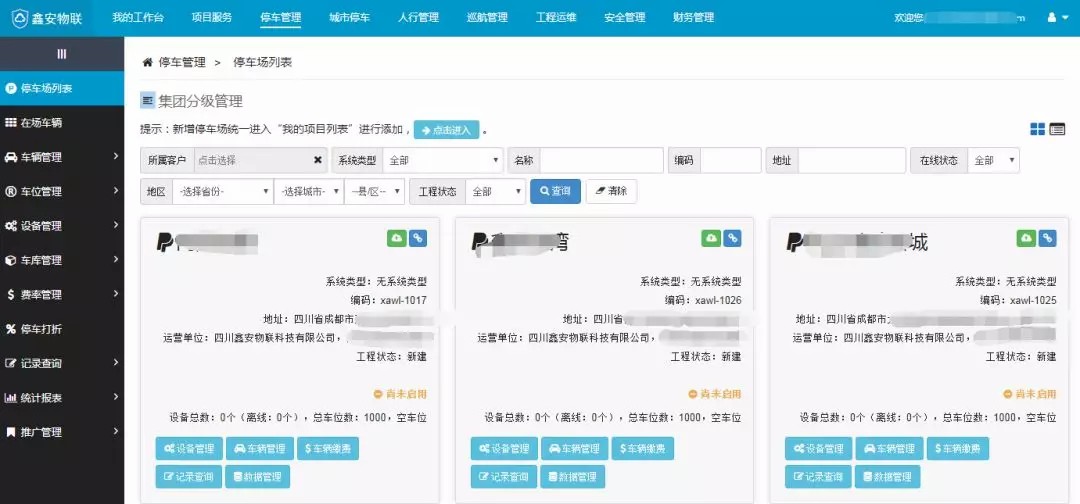
Task: Open the 系统类型 dropdown
Action: (442, 160)
